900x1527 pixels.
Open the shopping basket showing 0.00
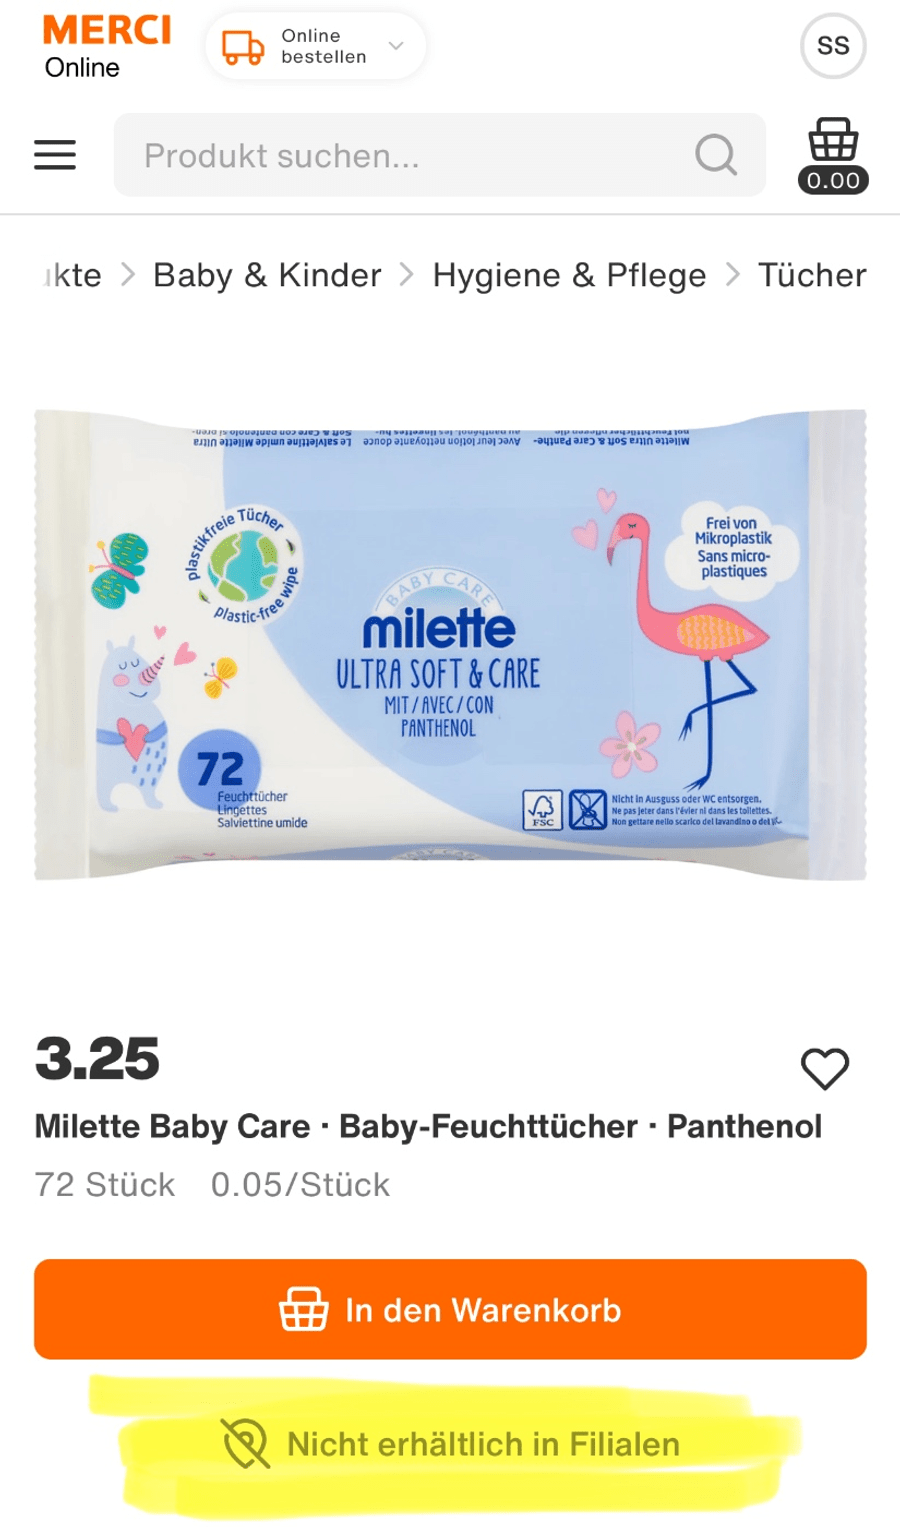(833, 155)
